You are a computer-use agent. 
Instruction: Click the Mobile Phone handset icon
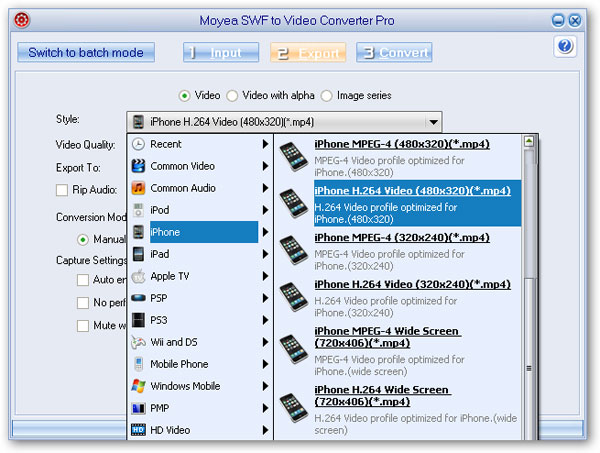[x=138, y=364]
